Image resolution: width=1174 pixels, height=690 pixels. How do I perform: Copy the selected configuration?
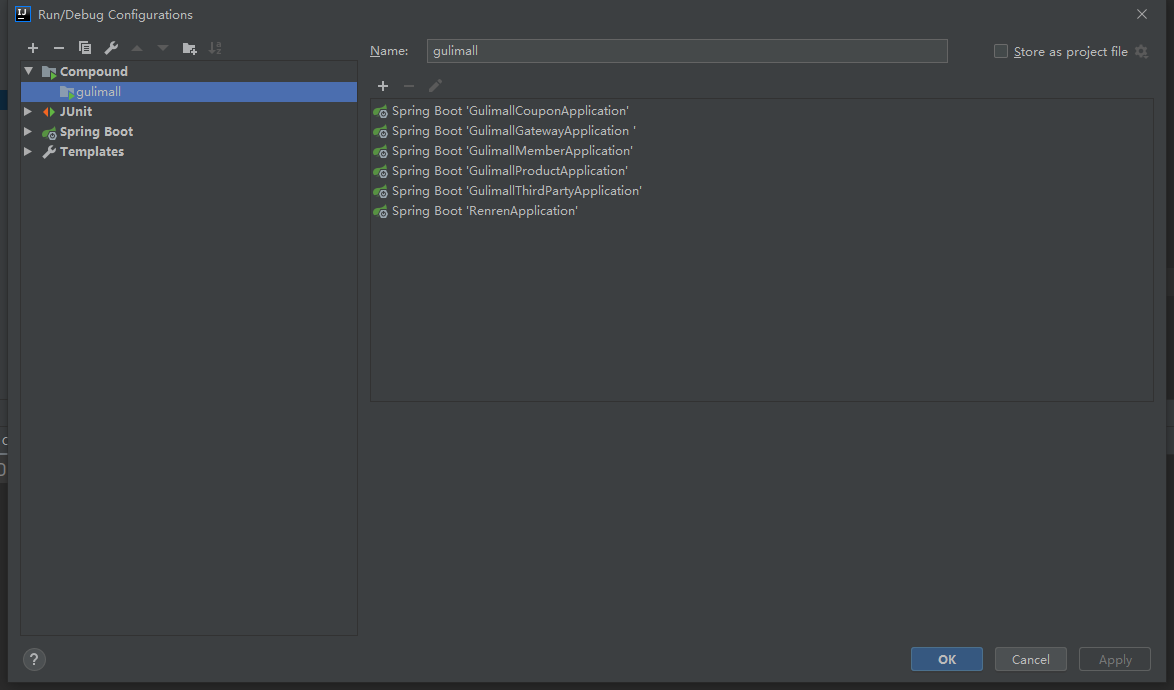(85, 48)
